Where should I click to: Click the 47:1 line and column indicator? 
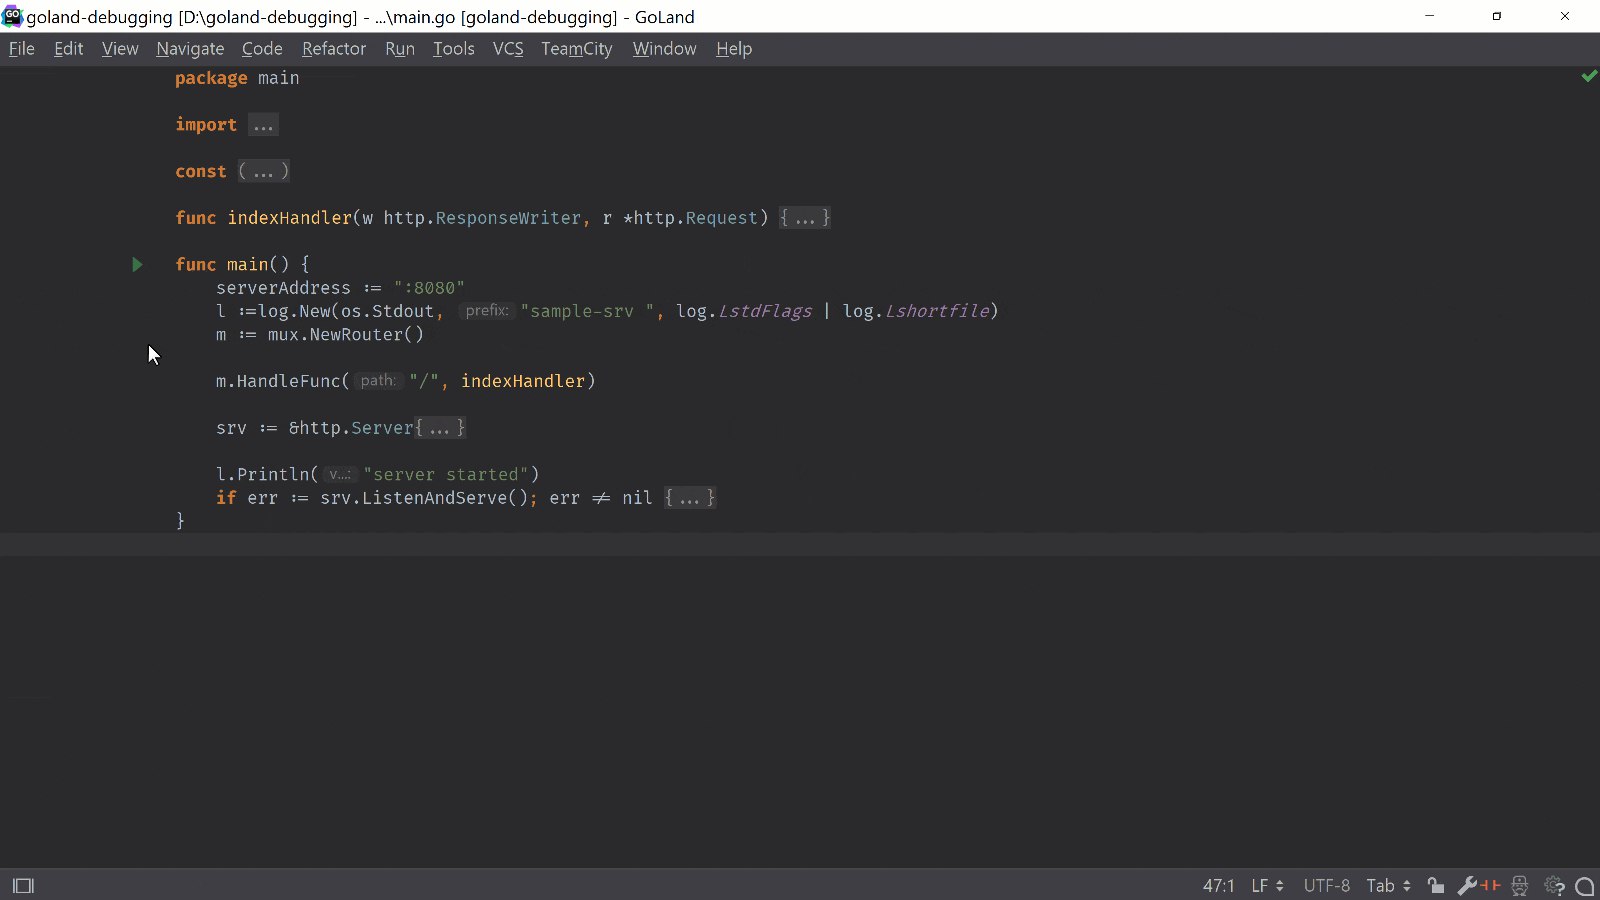coord(1218,886)
